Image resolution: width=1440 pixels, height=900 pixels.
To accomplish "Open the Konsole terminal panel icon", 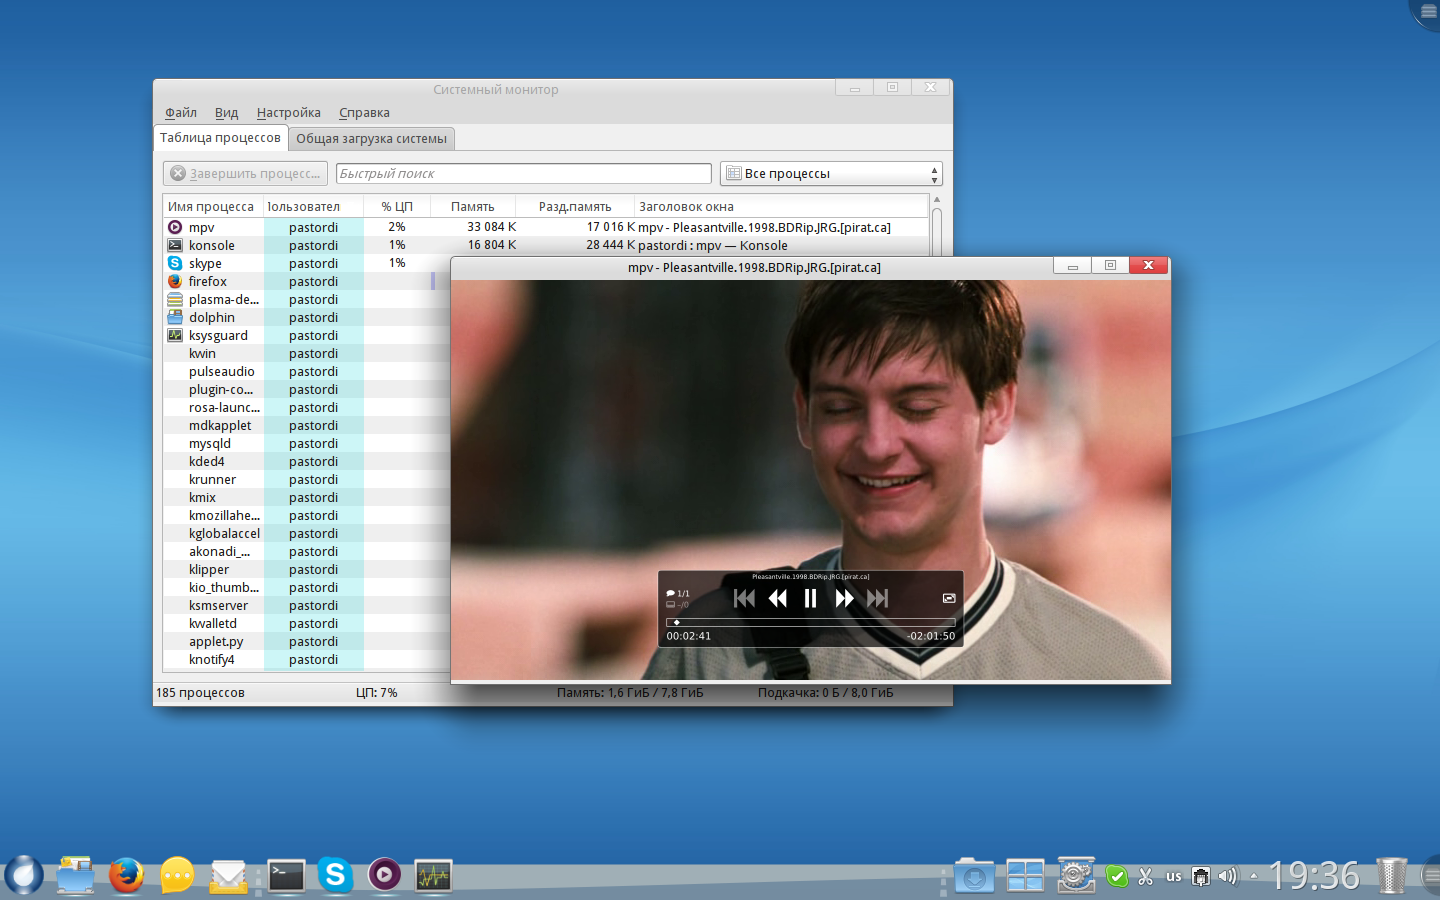I will pos(286,876).
